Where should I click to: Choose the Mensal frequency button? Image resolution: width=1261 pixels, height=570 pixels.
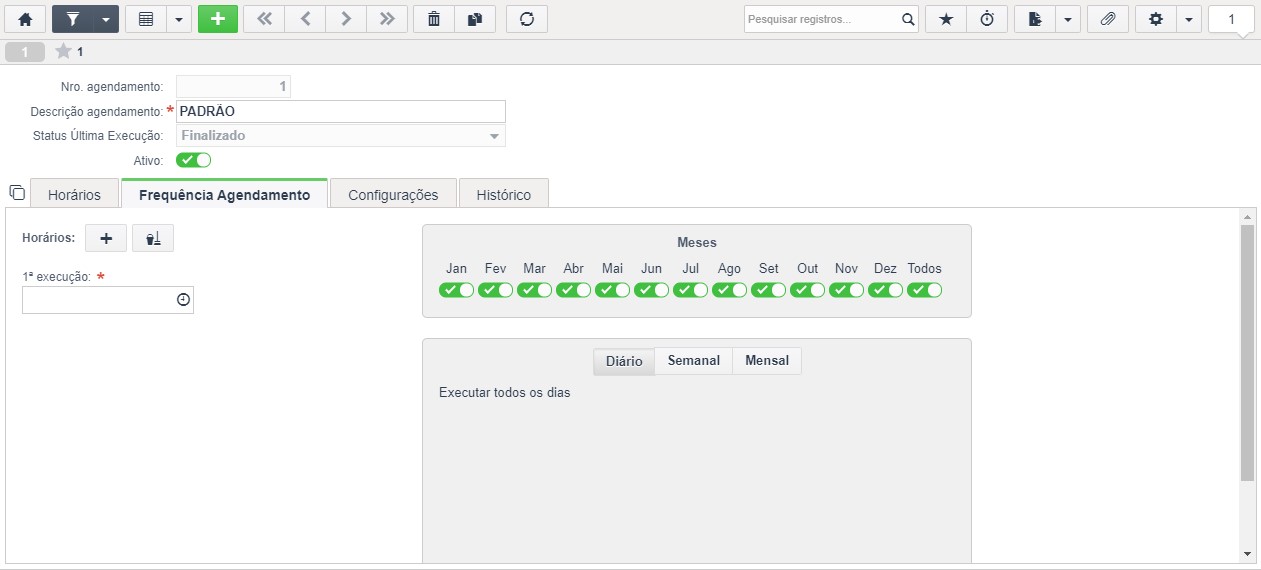pos(767,361)
